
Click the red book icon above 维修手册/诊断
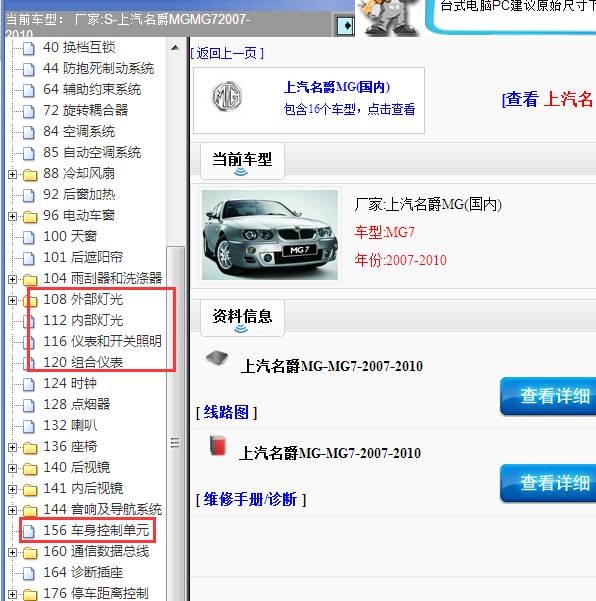coord(218,445)
